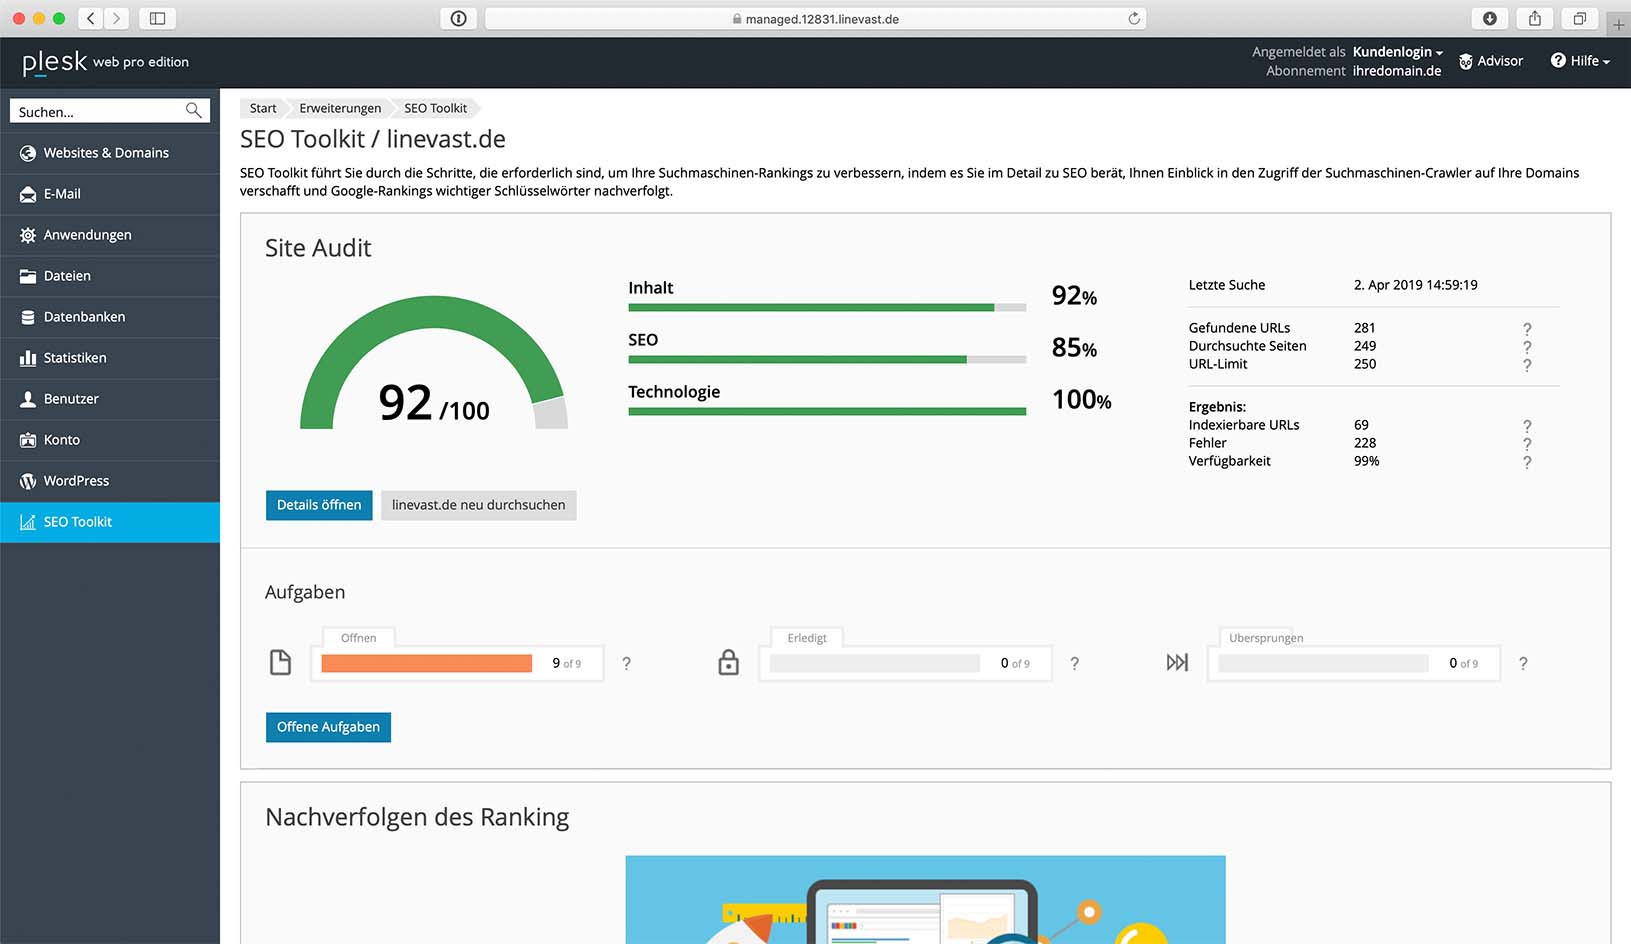Click the show tab overview icon
The height and width of the screenshot is (944, 1631).
(x=1580, y=18)
